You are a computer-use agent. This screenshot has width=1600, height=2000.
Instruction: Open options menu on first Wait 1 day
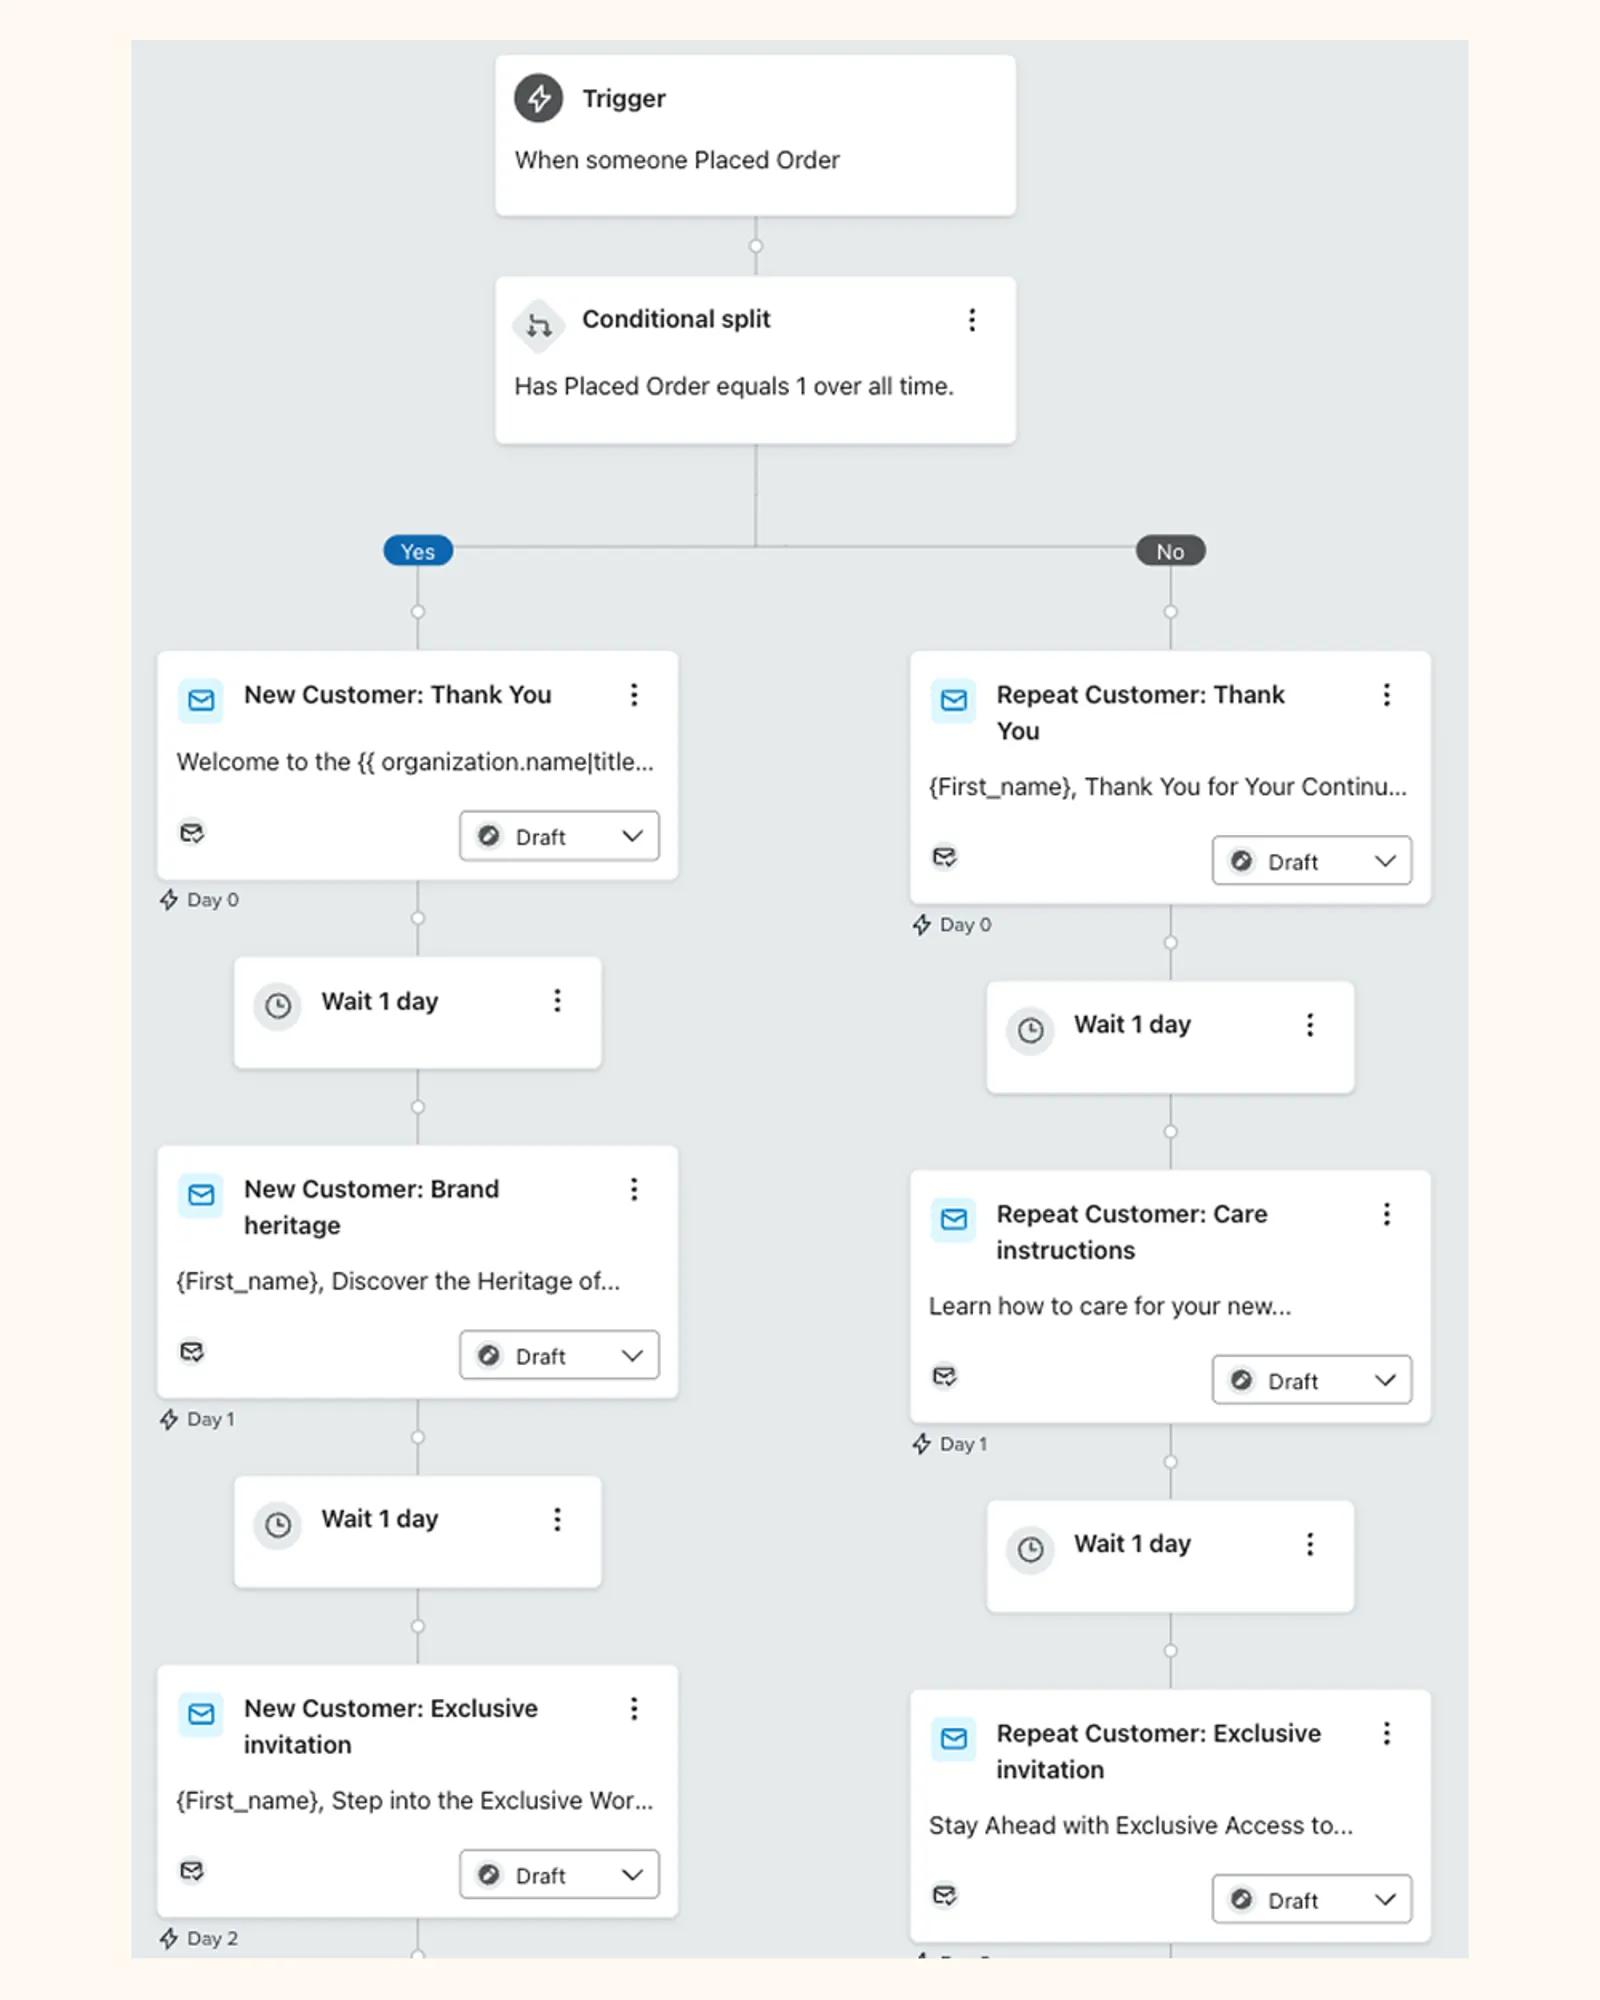pyautogui.click(x=557, y=1001)
